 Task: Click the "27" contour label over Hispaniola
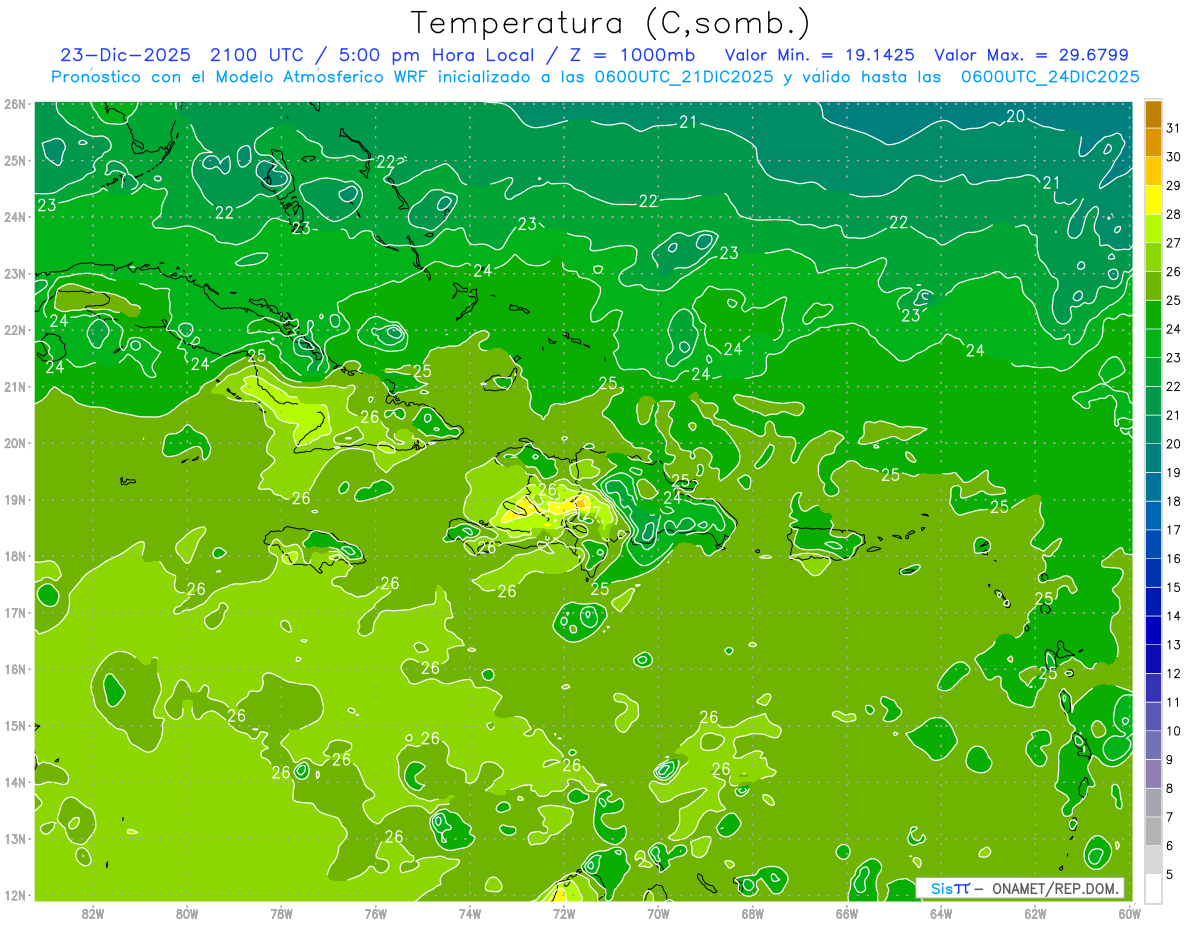coord(592,514)
